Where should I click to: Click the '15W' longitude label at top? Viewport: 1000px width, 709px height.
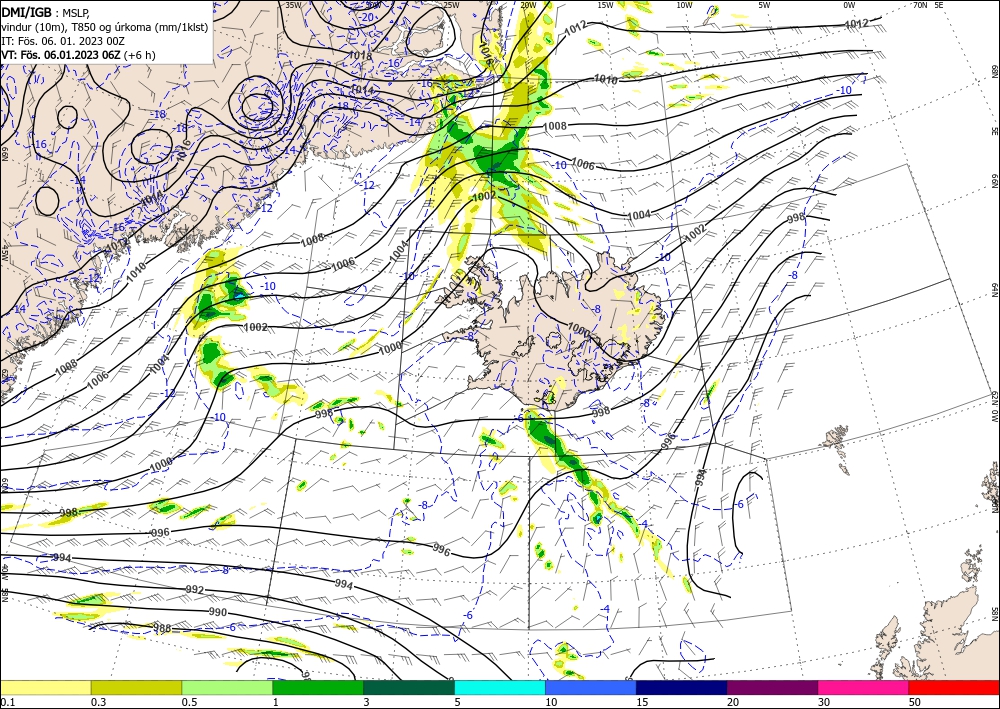[x=606, y=5]
